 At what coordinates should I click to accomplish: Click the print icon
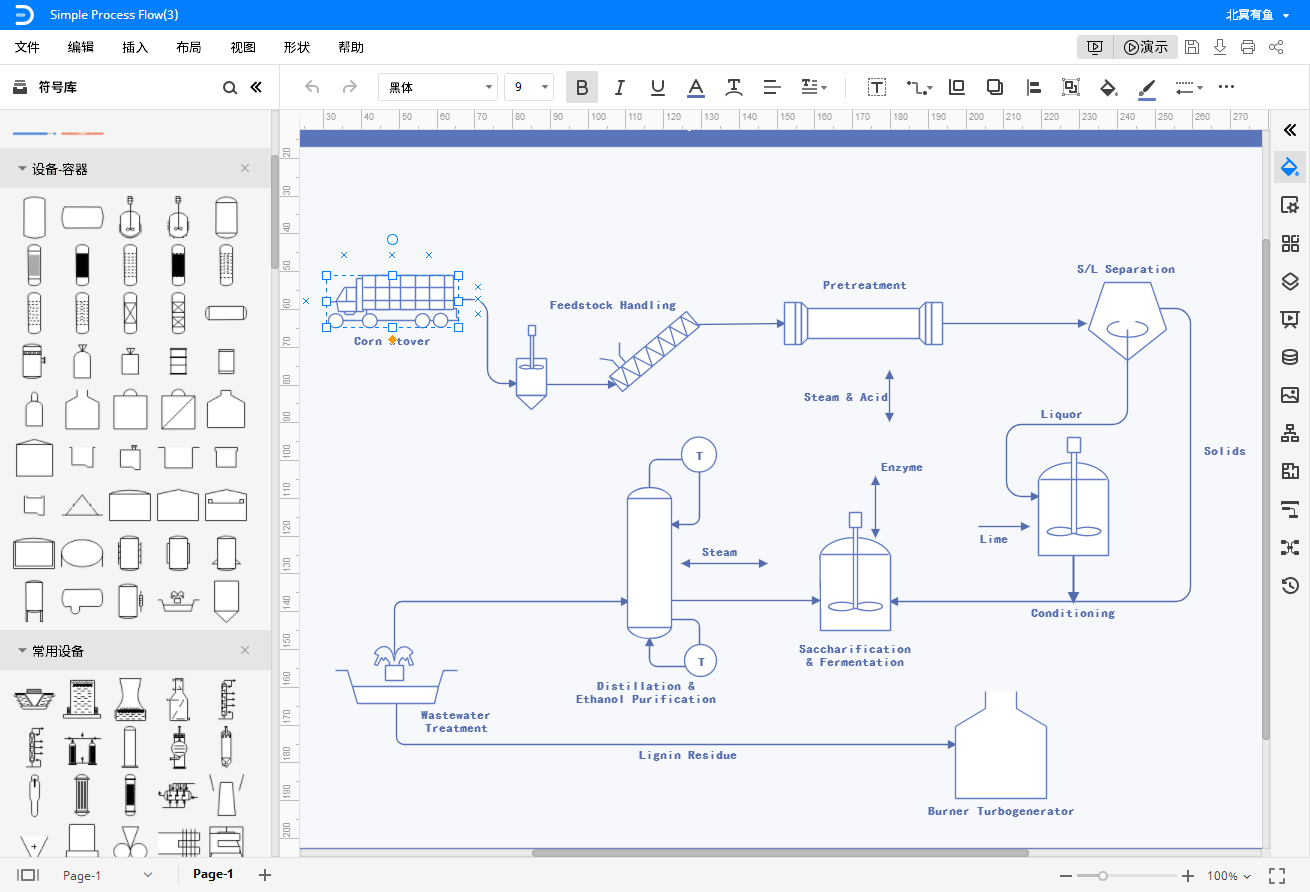[x=1248, y=47]
